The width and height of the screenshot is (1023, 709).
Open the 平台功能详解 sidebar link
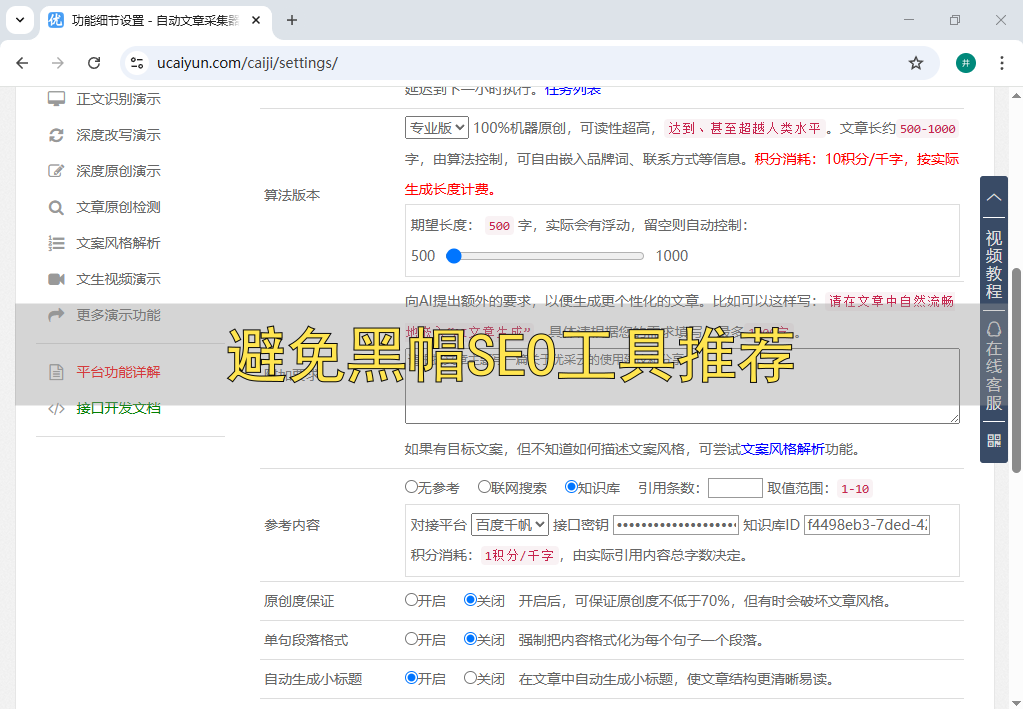coord(118,372)
